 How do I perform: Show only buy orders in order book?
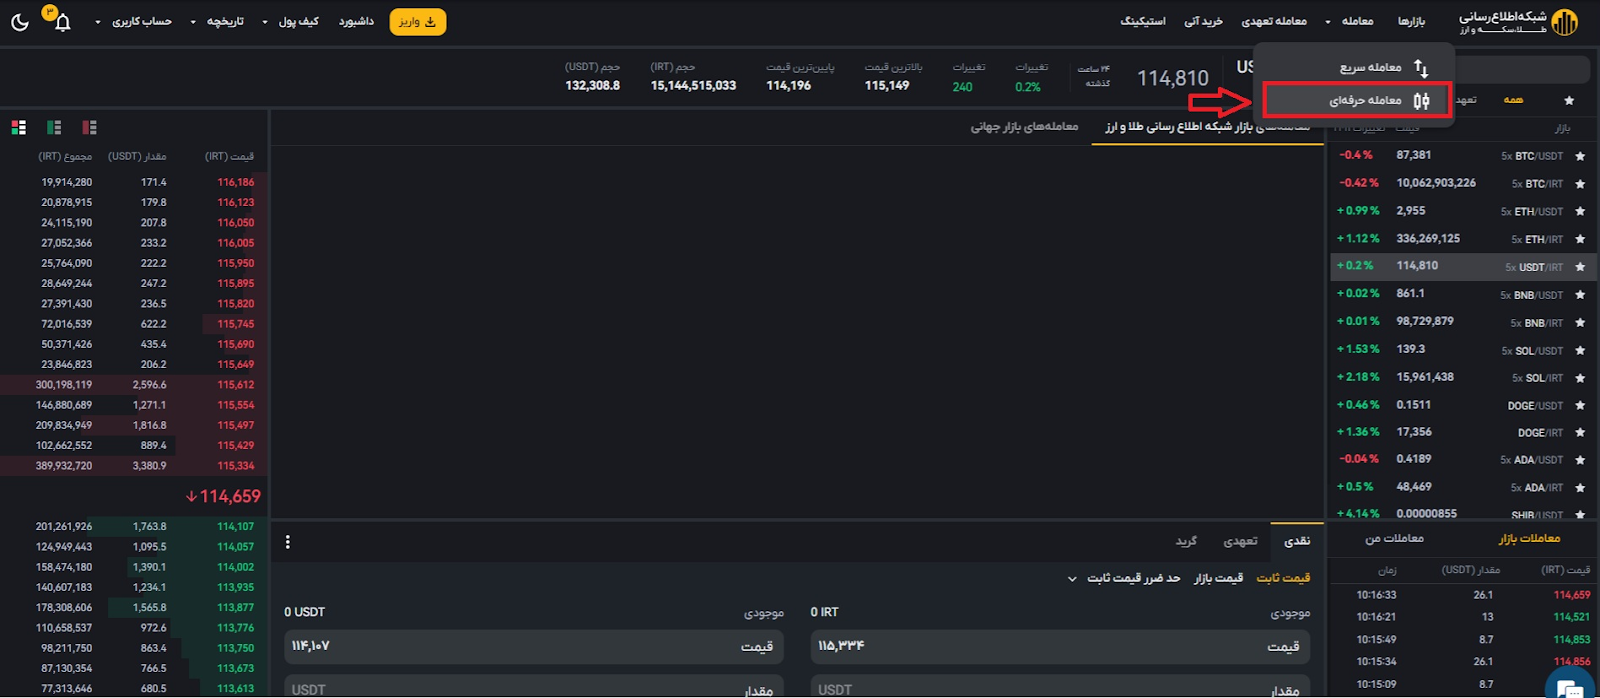coord(54,127)
